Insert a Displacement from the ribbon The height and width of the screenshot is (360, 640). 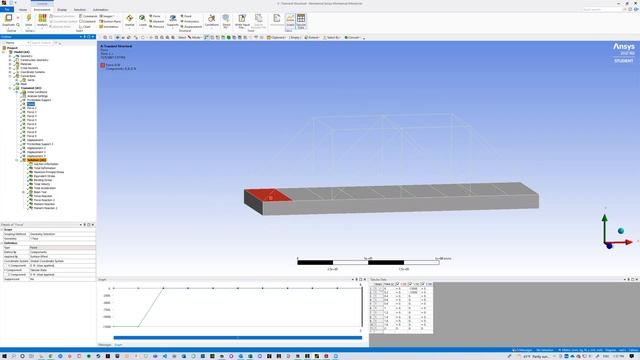pos(191,27)
